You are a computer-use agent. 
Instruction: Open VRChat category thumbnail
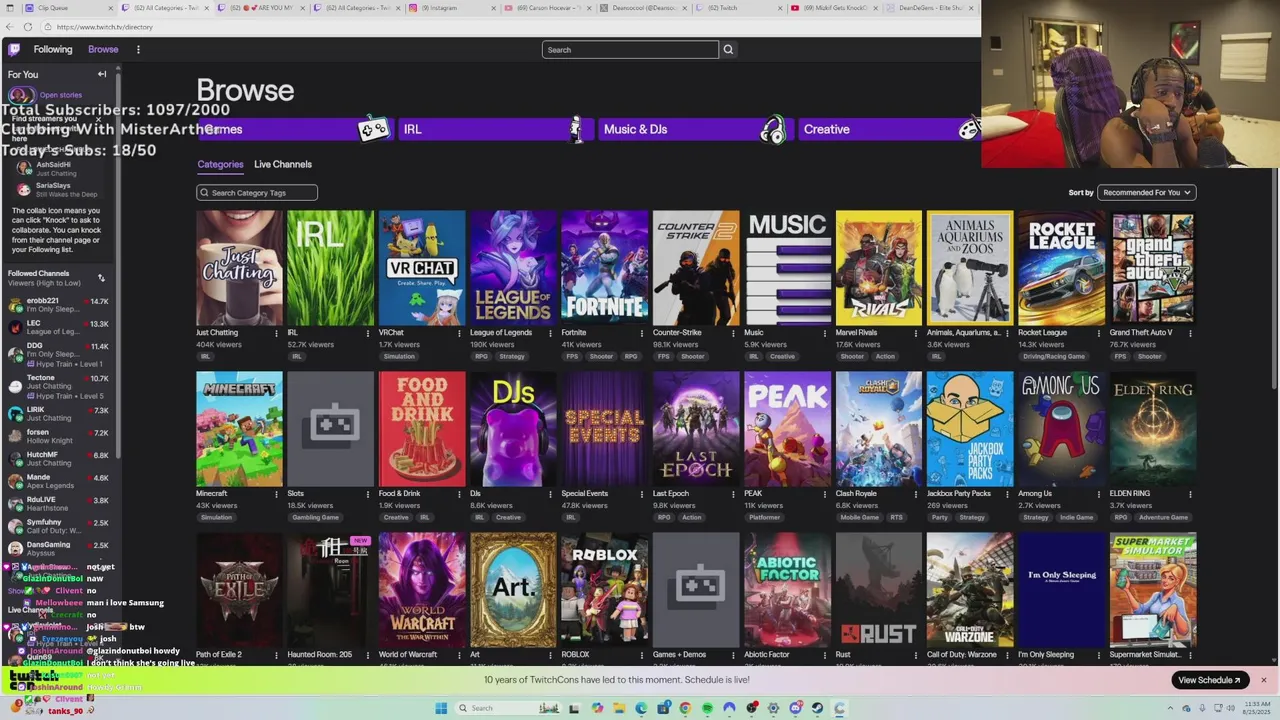coord(422,268)
